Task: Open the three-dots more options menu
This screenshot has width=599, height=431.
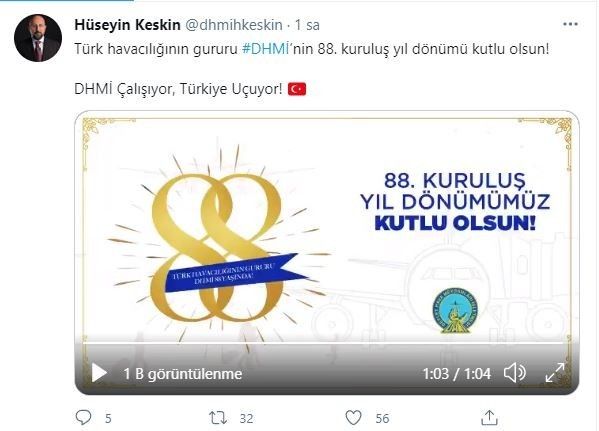Action: click(570, 24)
